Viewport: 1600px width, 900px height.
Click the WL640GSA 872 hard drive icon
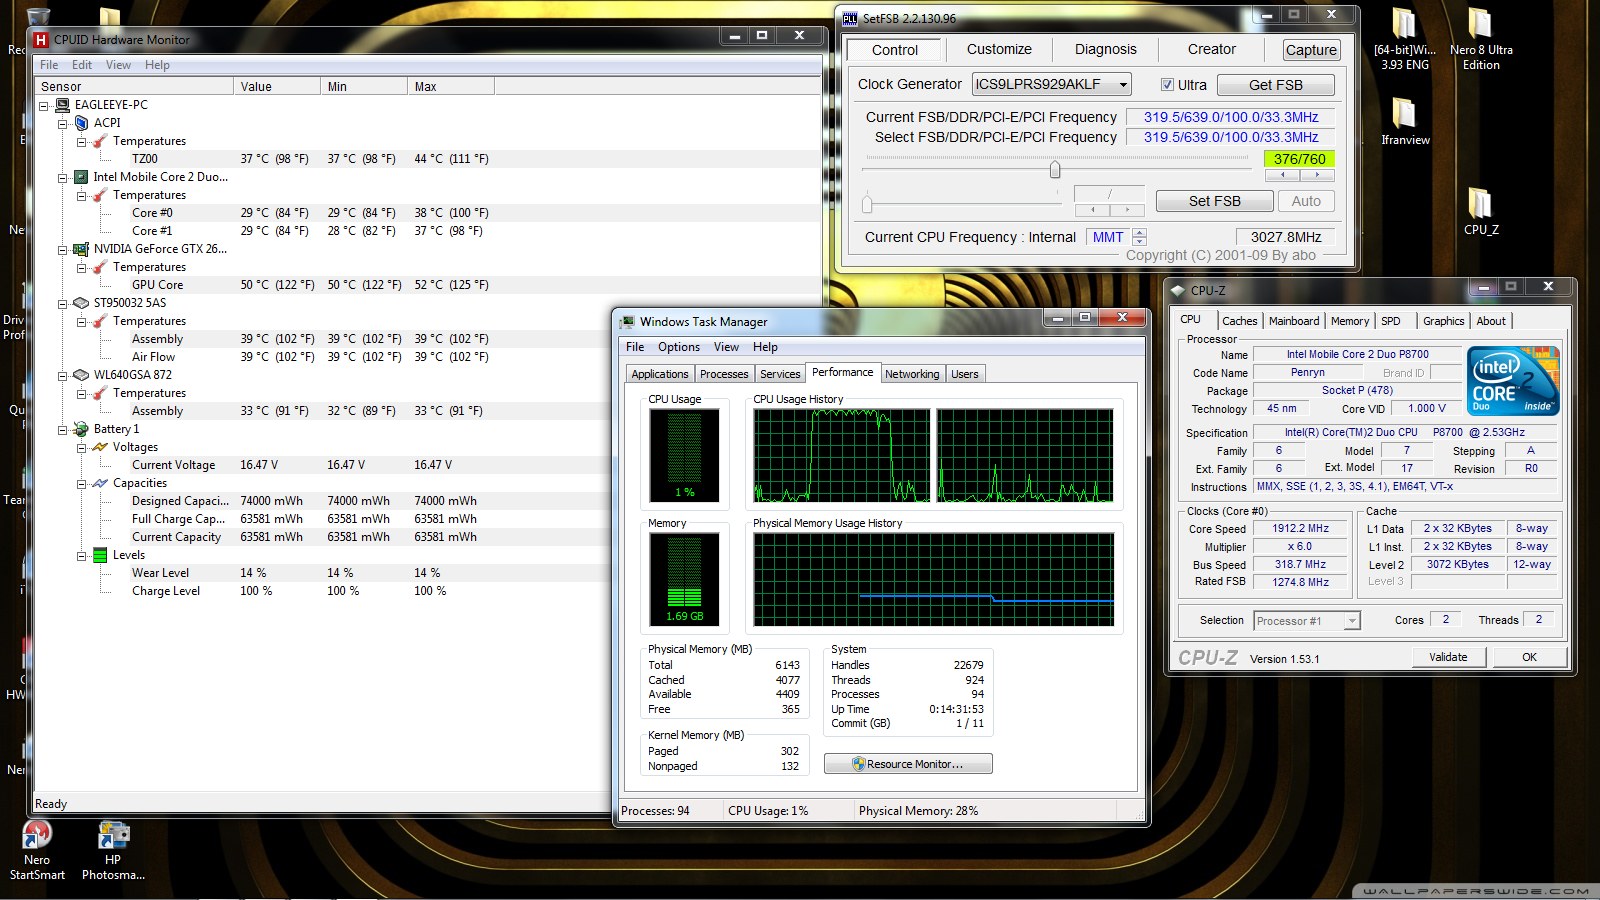(81, 375)
